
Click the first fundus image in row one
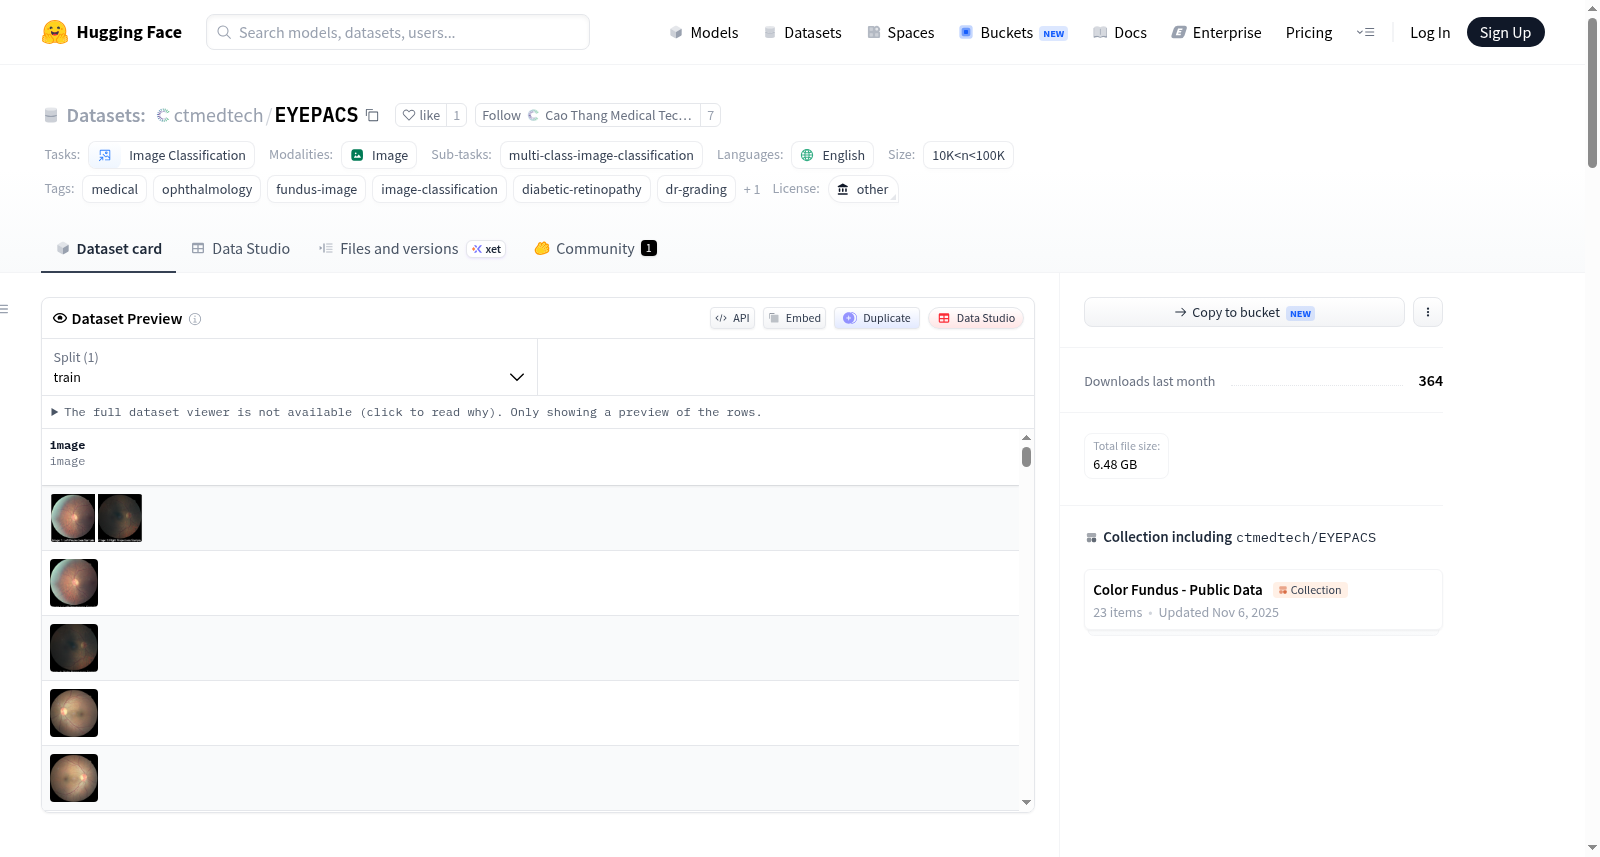click(x=73, y=518)
